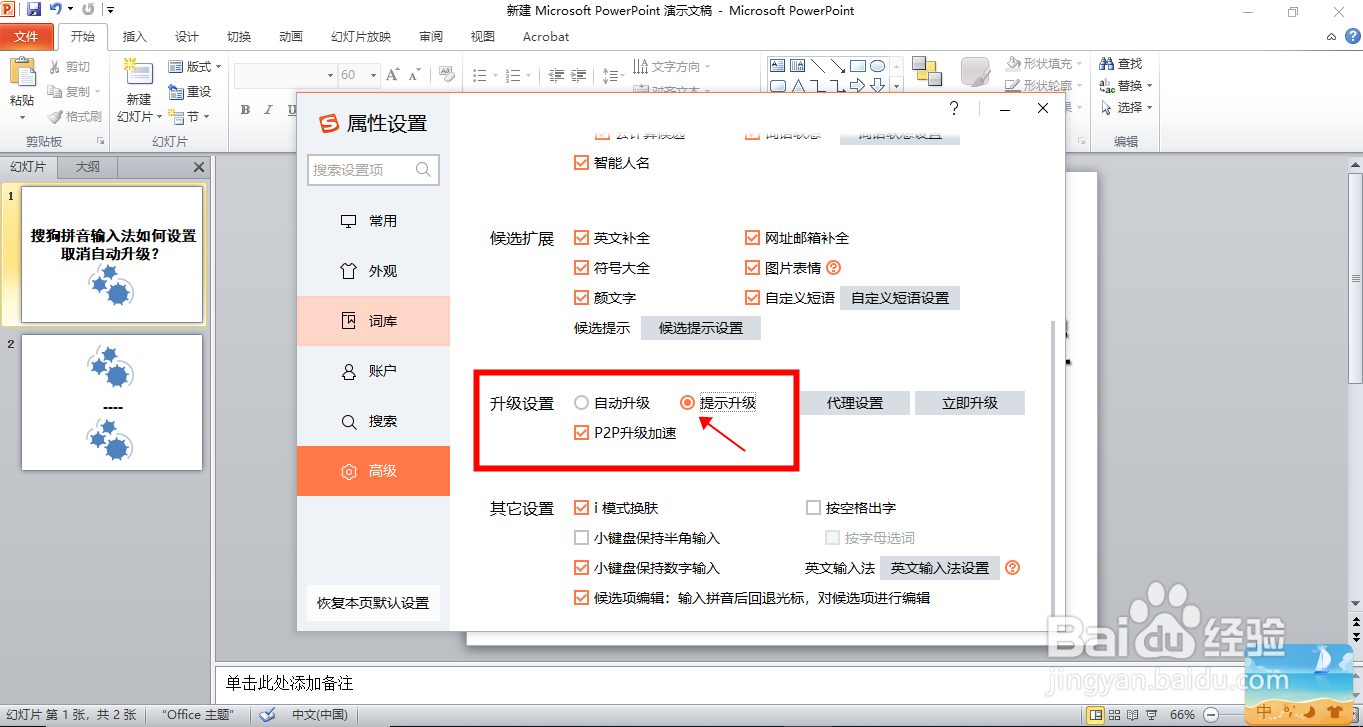Click the 立即升级 button
Screen dimensions: 1363x727
coord(970,403)
